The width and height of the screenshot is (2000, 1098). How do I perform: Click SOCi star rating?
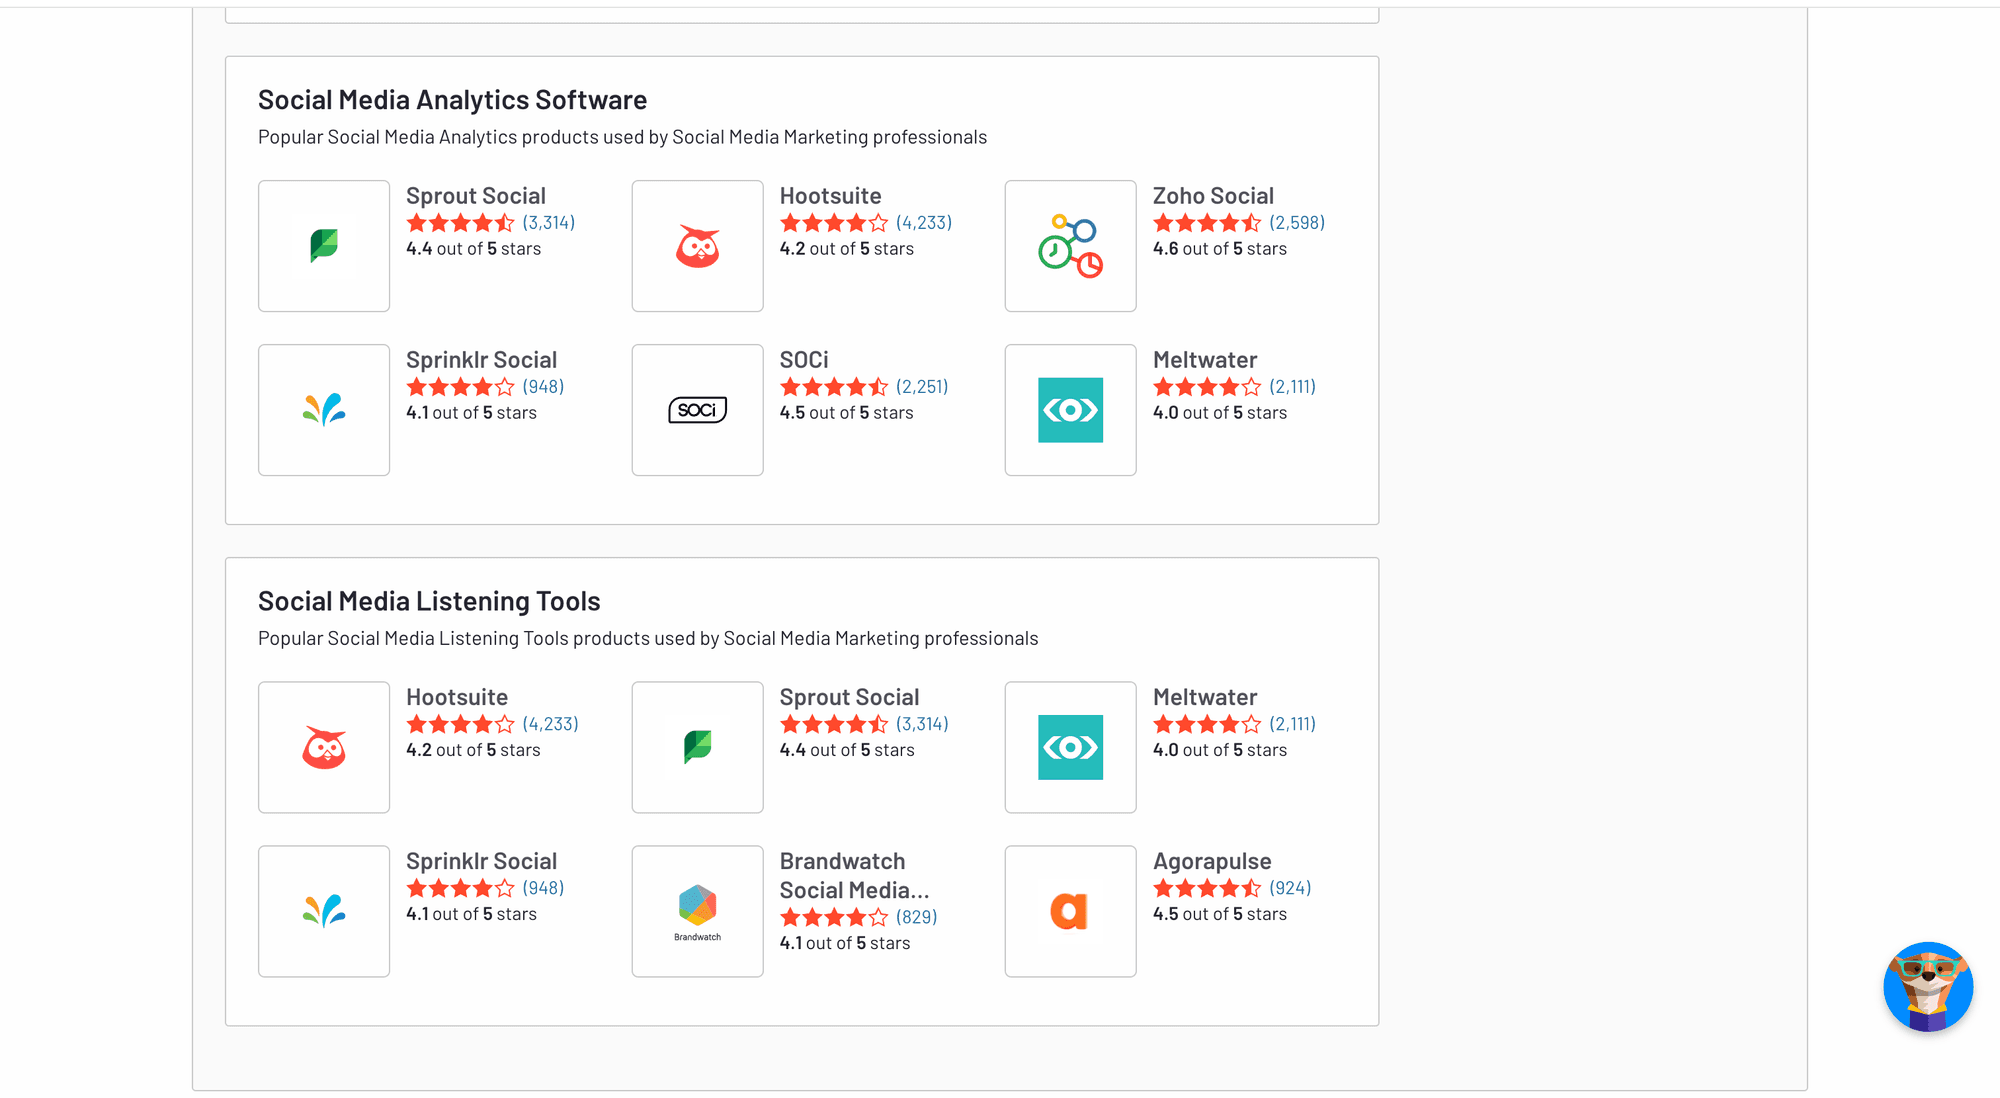click(x=833, y=387)
